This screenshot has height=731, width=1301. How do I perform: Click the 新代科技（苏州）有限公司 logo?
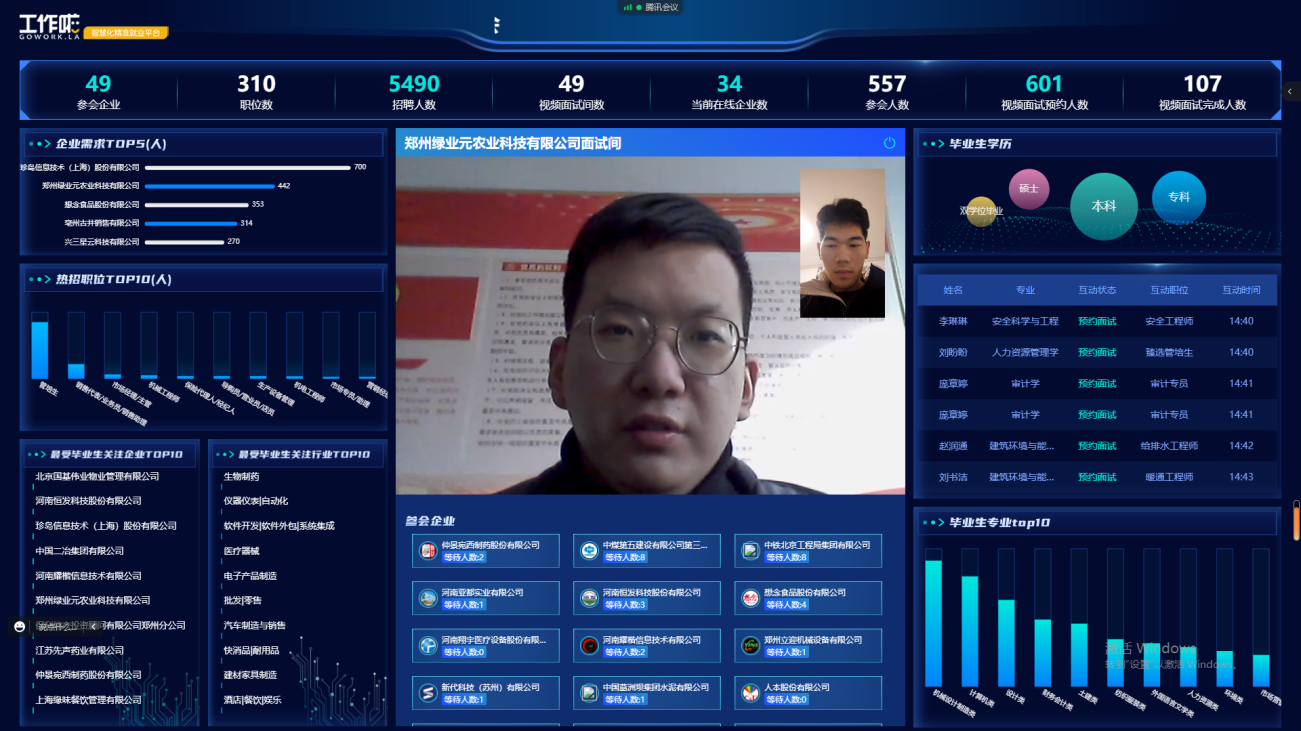coord(428,693)
